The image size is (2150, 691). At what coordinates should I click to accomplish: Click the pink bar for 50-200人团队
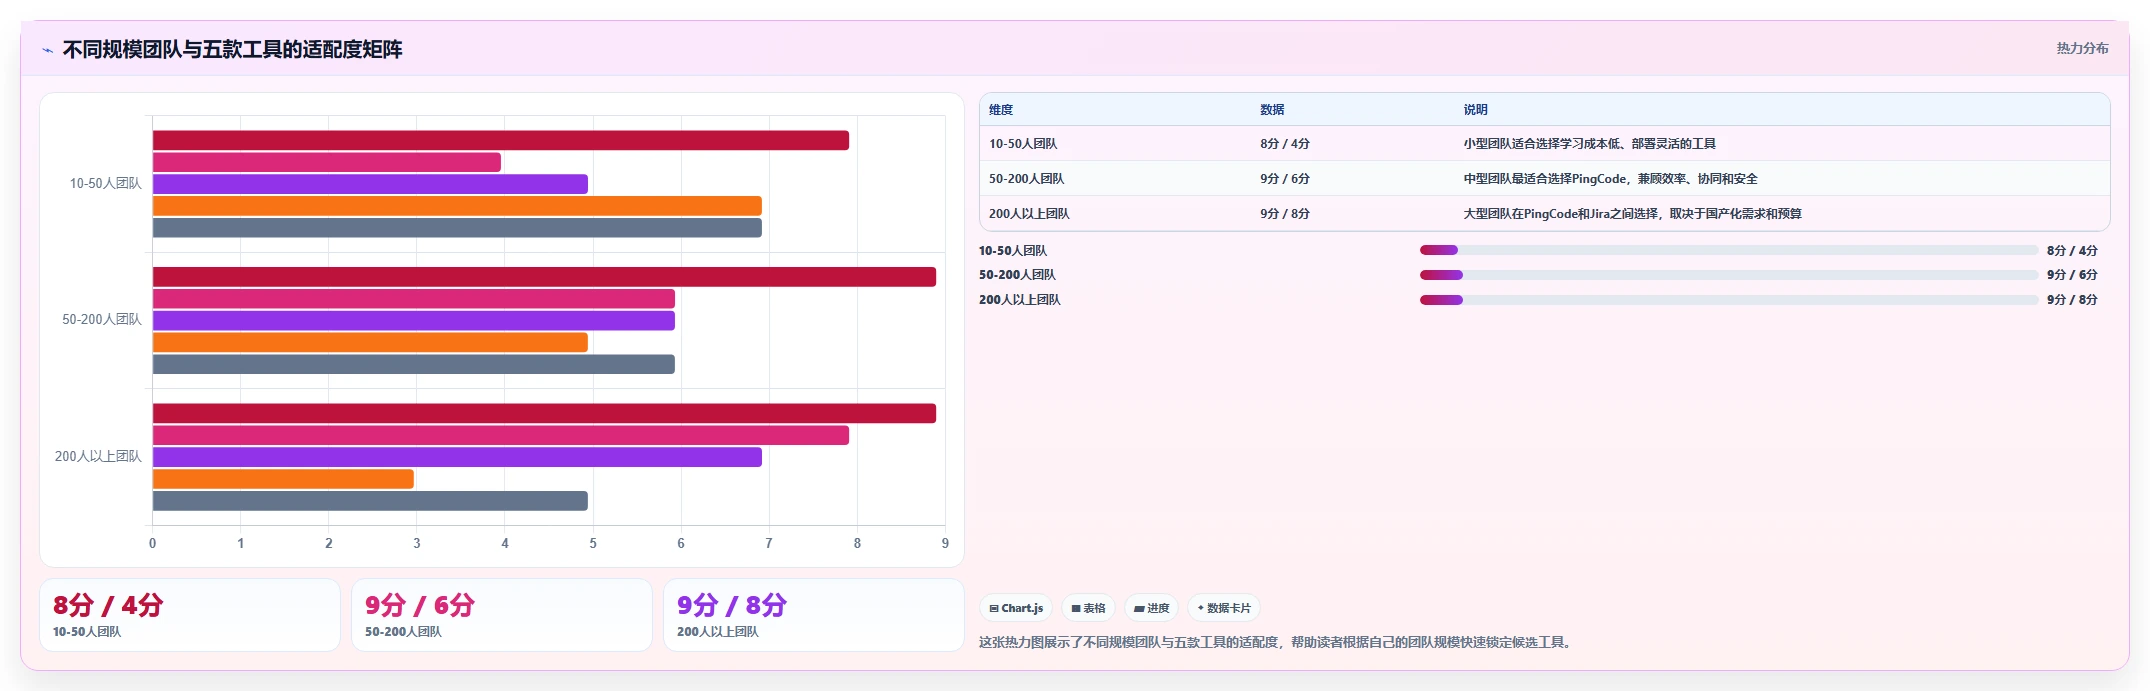click(414, 299)
